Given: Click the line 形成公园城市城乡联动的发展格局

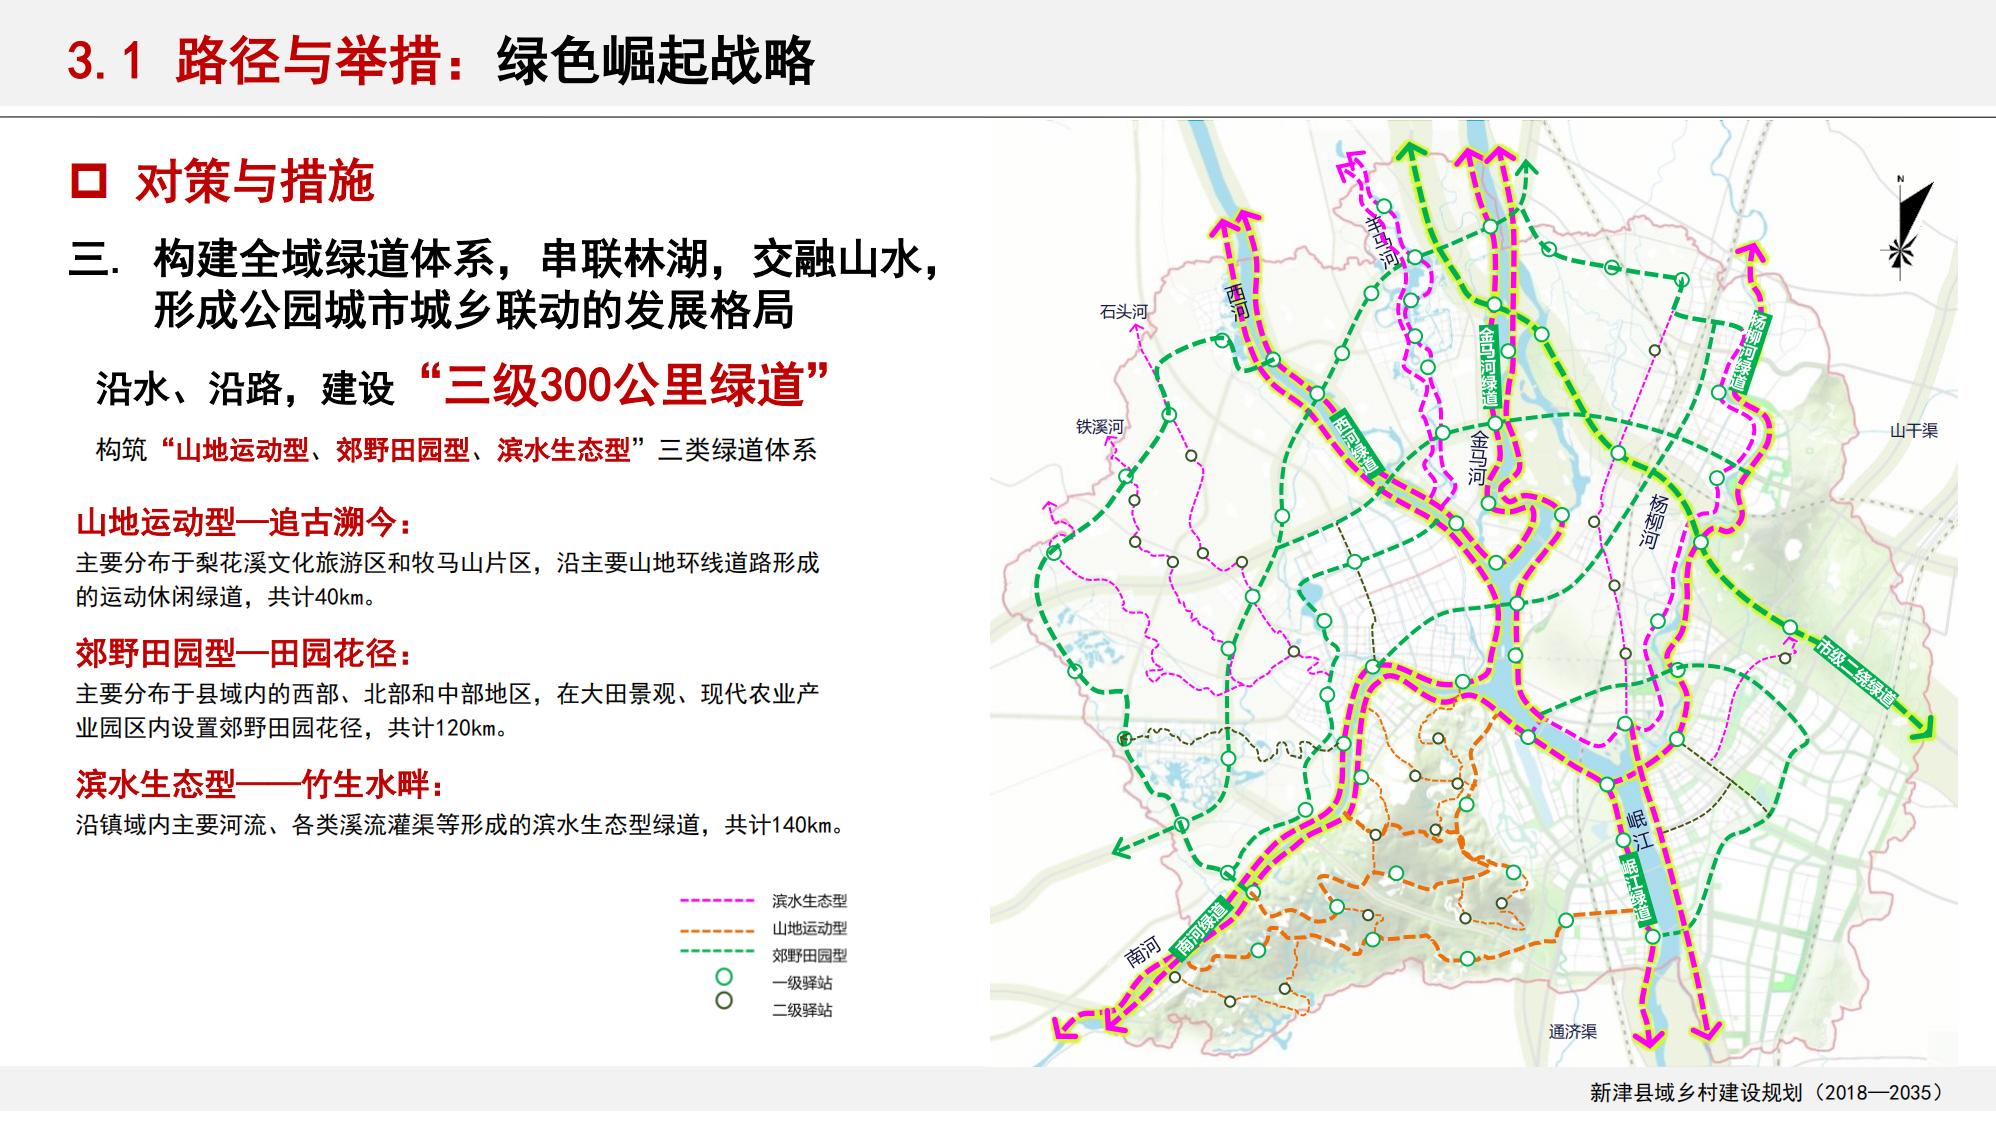Looking at the screenshot, I should click(474, 311).
